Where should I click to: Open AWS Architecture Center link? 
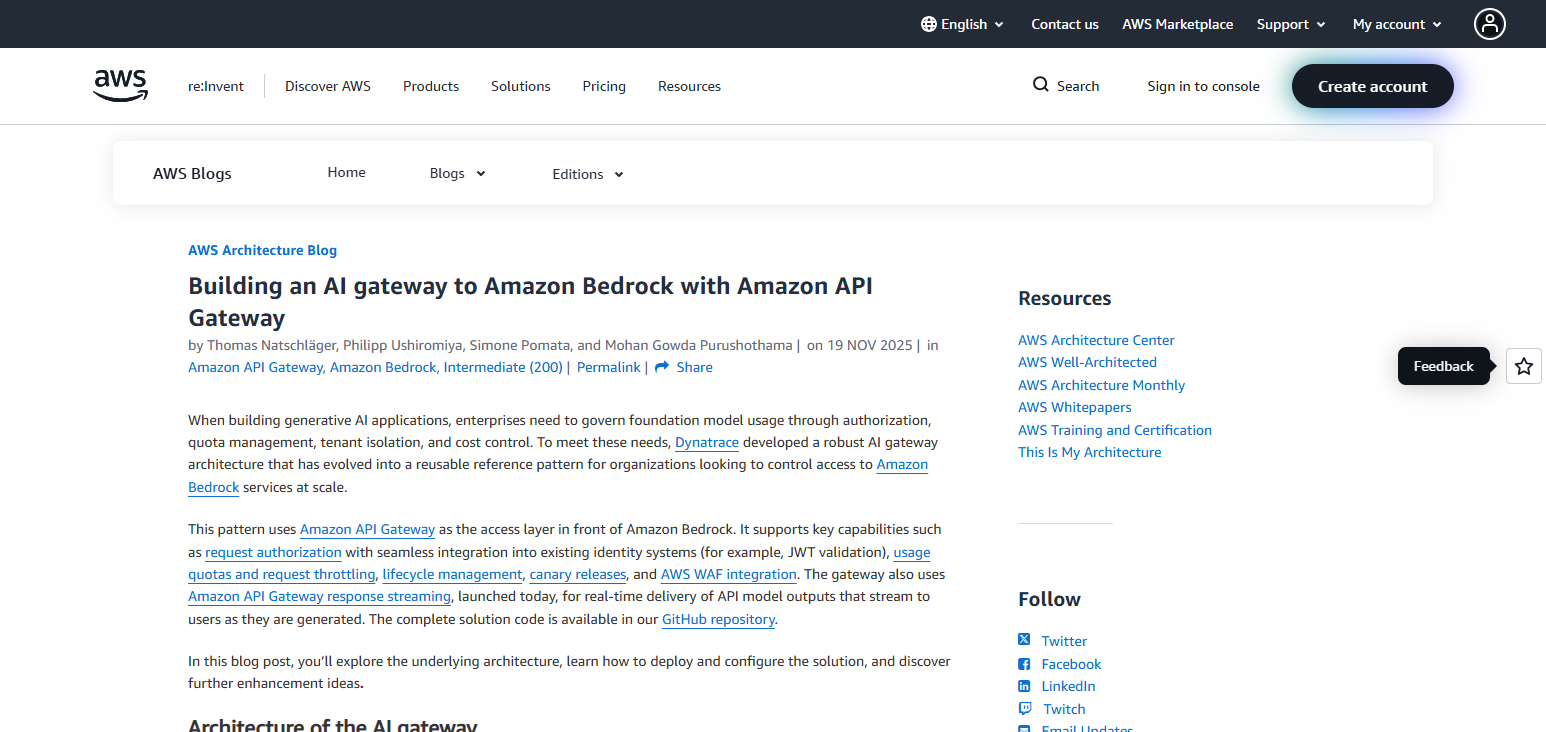tap(1096, 340)
